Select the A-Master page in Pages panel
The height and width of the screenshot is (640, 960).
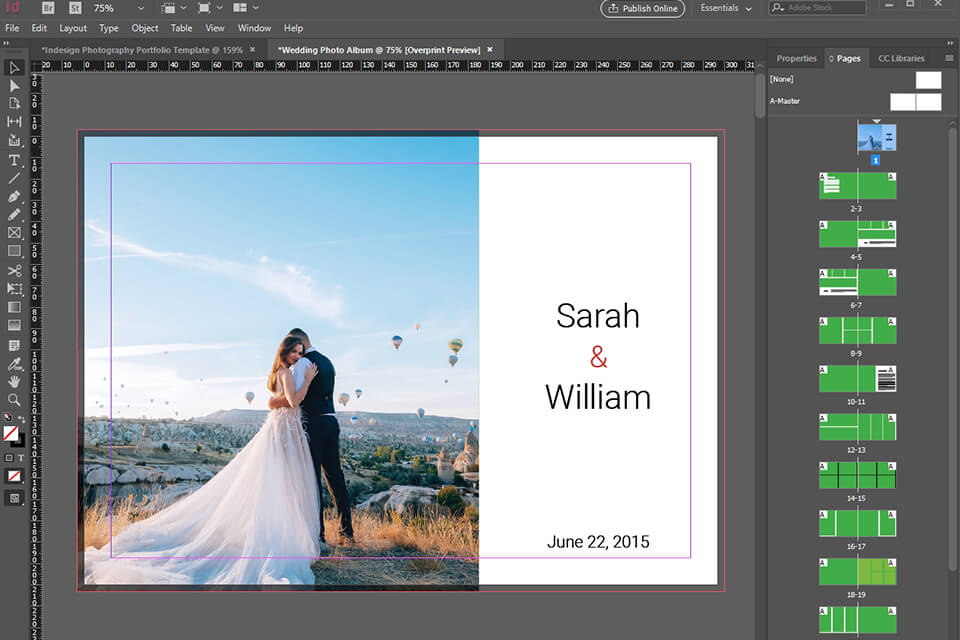coord(784,100)
